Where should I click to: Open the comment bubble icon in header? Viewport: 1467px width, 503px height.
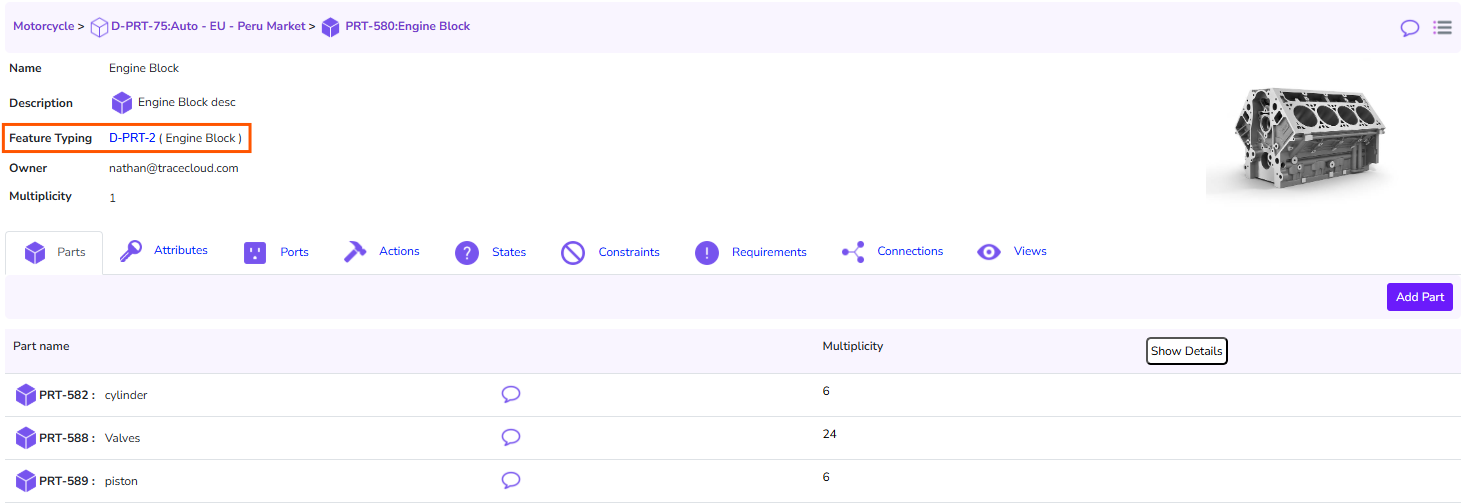pos(1410,28)
